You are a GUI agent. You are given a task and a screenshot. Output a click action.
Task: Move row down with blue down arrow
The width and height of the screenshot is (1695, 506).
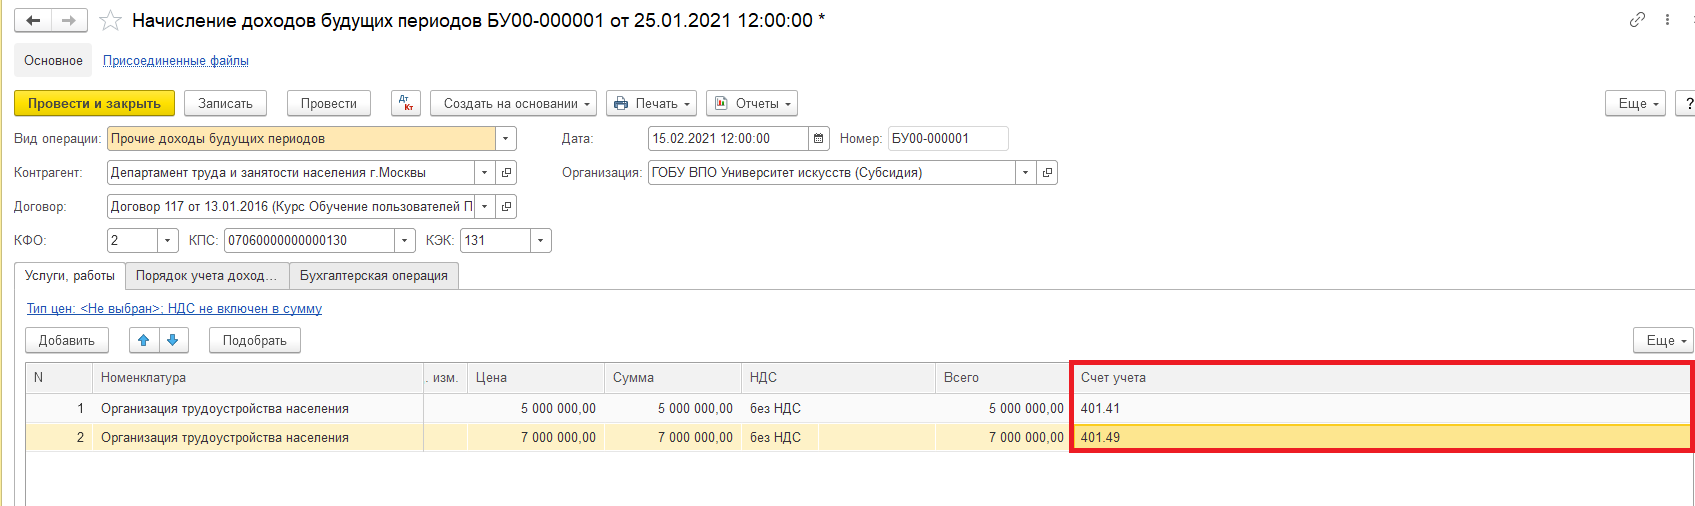click(x=173, y=340)
